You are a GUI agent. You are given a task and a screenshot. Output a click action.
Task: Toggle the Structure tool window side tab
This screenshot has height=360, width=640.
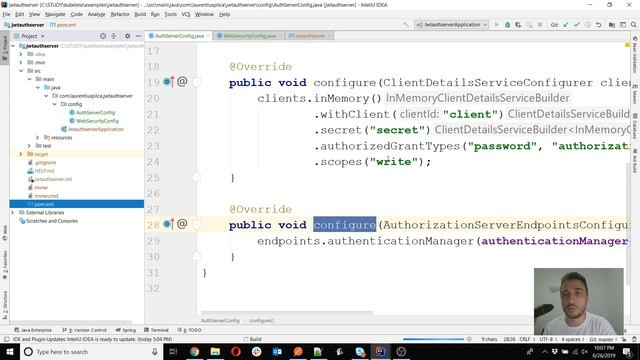(x=5, y=304)
